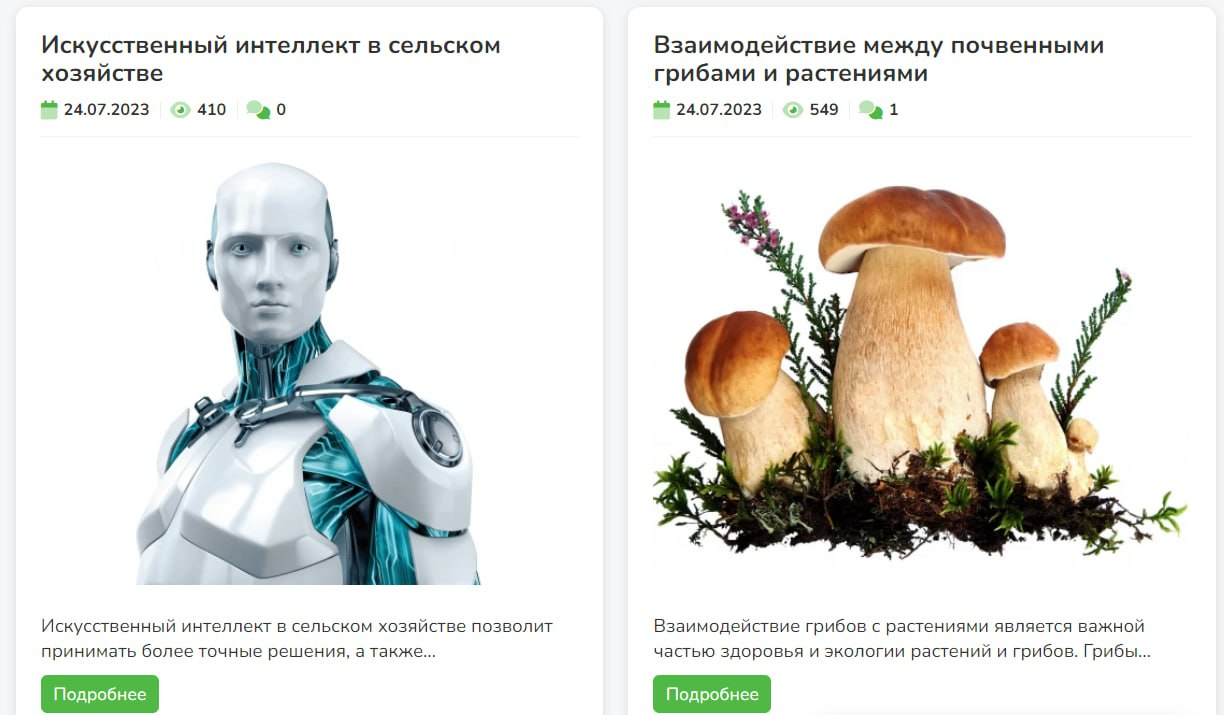
Task: Click the comments bubble icon beside 0
Action: (258, 110)
